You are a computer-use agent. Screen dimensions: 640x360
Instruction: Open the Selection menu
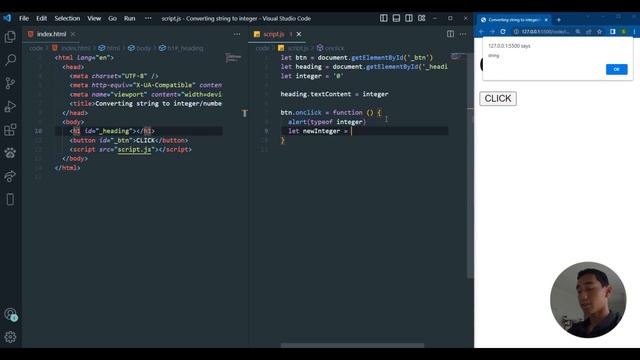[67, 18]
